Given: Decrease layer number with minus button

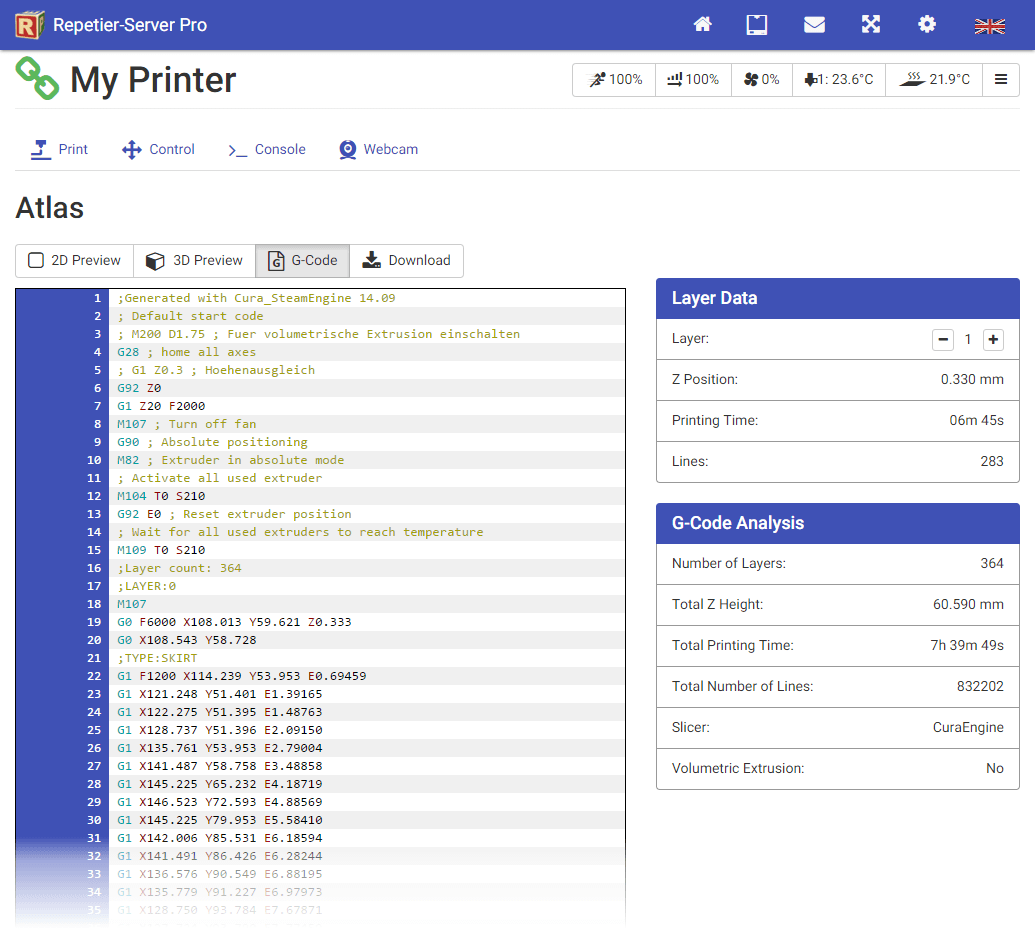Looking at the screenshot, I should pos(942,340).
